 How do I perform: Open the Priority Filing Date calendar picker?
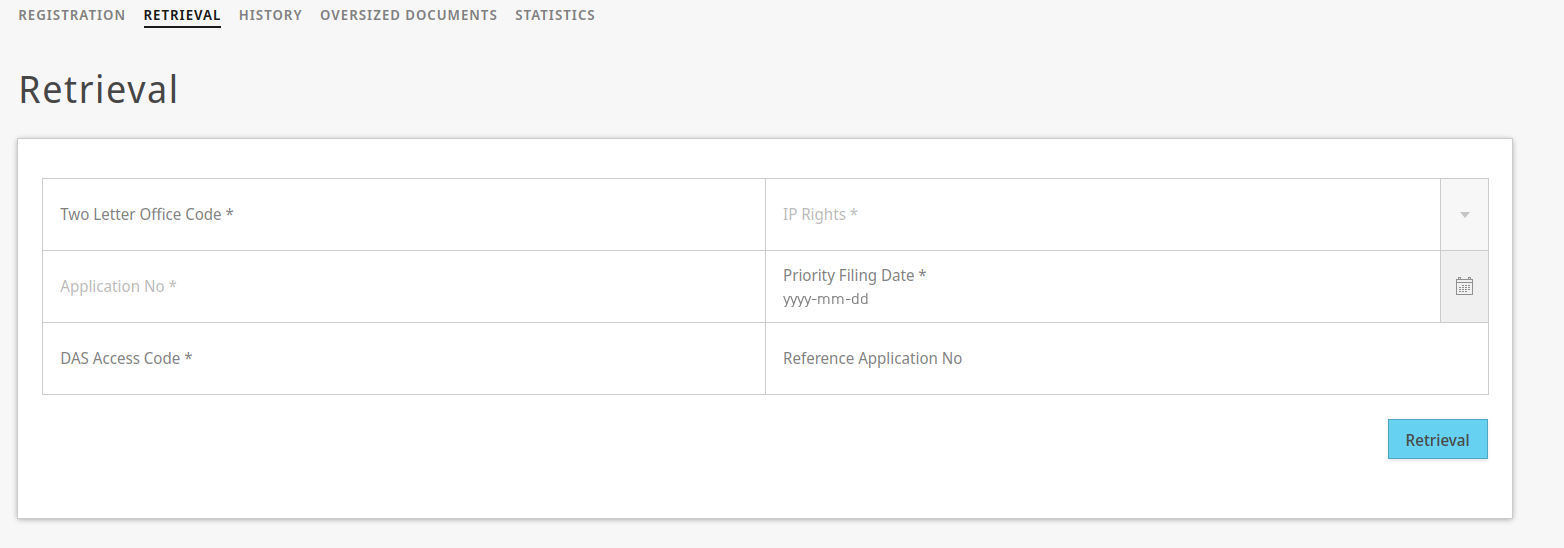pyautogui.click(x=1464, y=286)
